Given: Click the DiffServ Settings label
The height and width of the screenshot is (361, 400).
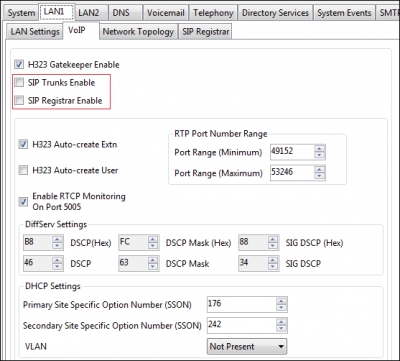Looking at the screenshot, I should pos(56,224).
